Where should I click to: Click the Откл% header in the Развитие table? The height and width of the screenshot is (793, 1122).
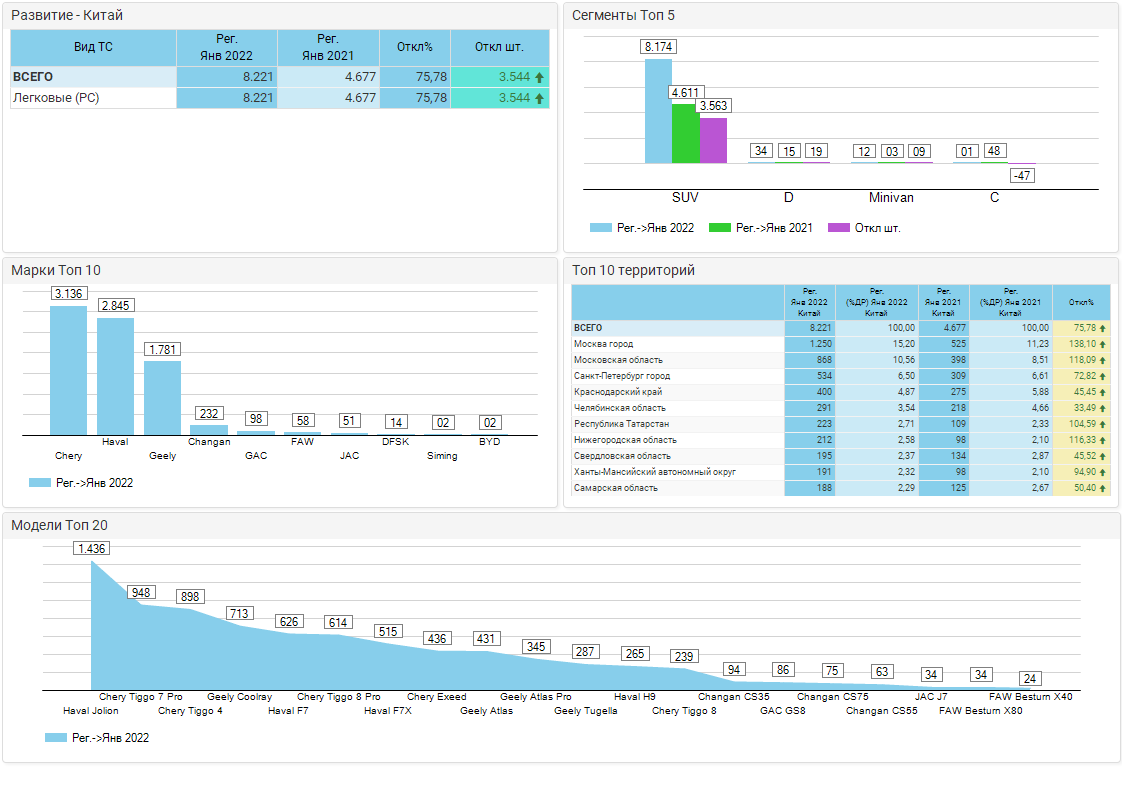point(414,47)
